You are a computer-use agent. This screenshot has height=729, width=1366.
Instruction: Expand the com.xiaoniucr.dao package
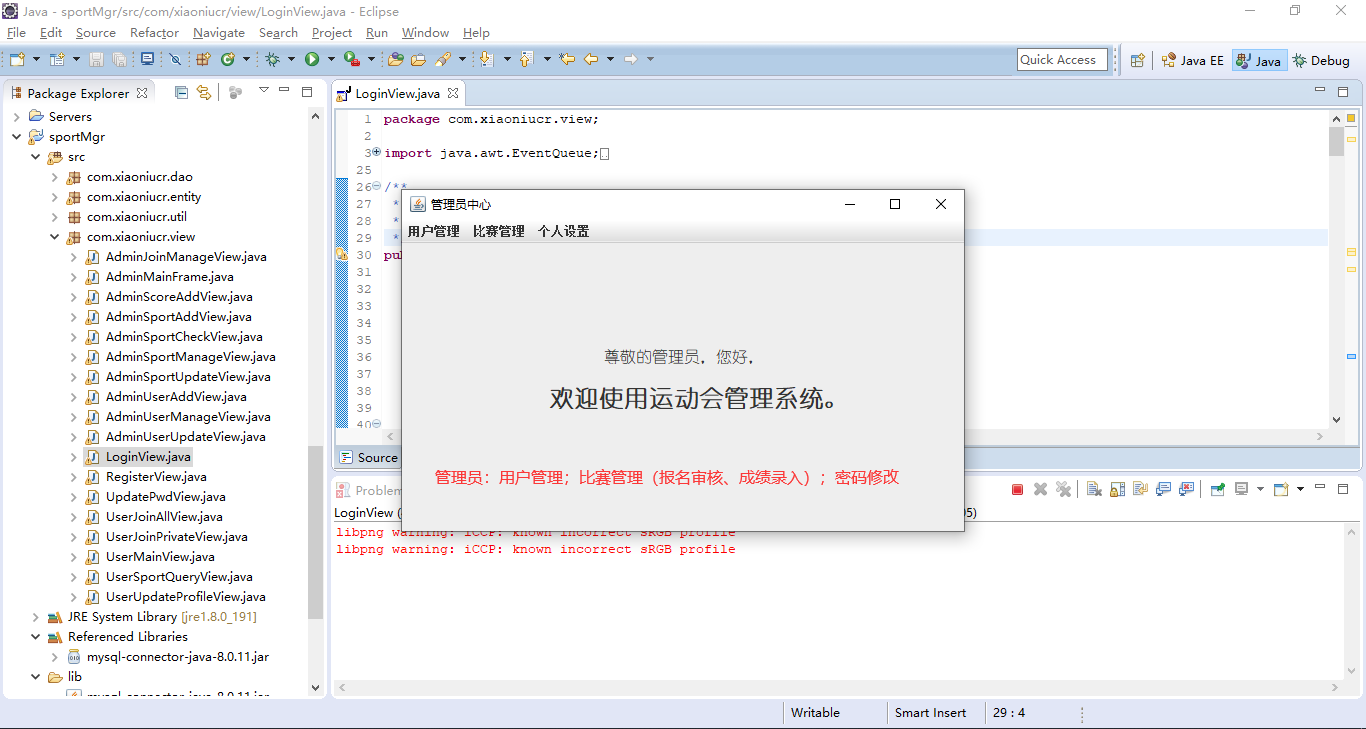click(x=55, y=177)
